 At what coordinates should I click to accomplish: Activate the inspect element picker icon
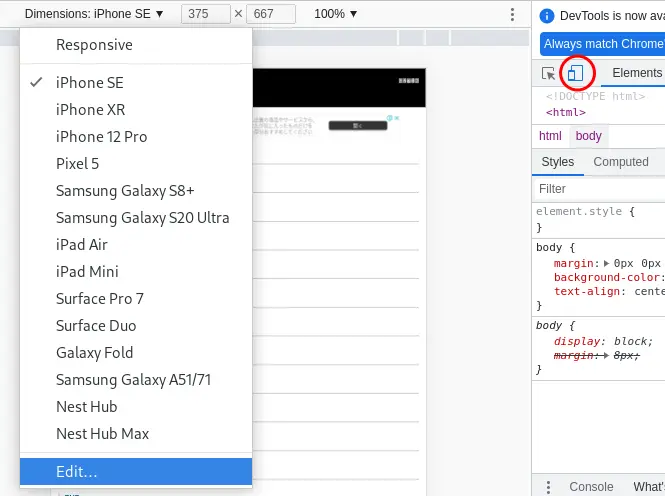click(x=548, y=73)
